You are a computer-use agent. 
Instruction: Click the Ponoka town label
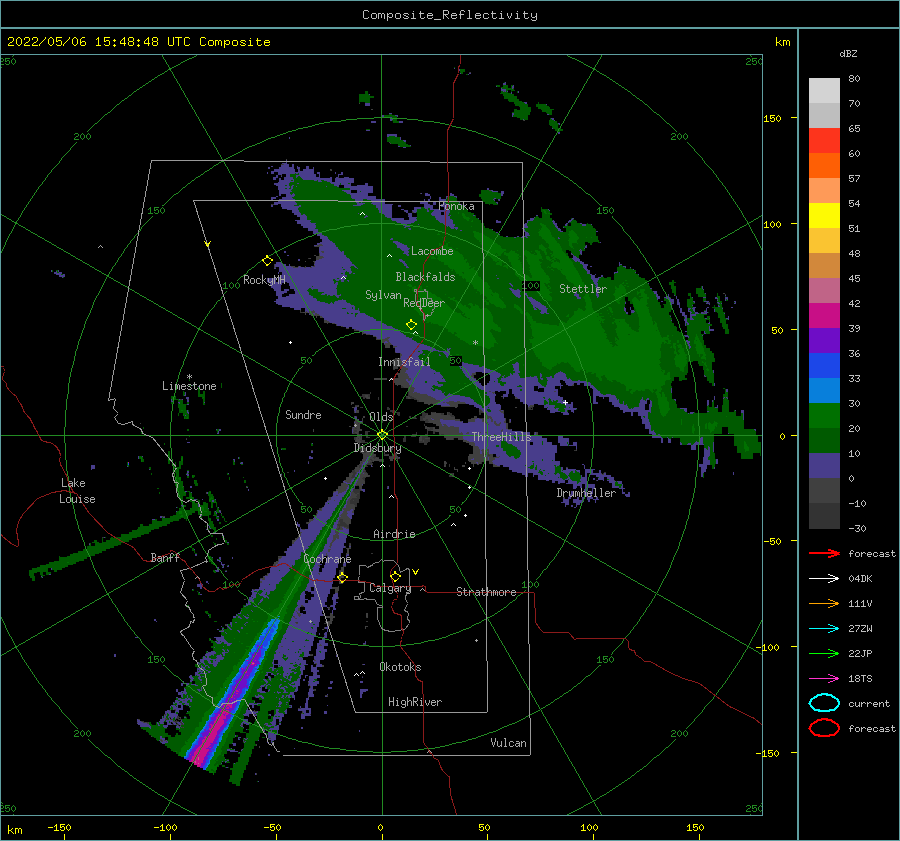pos(456,206)
